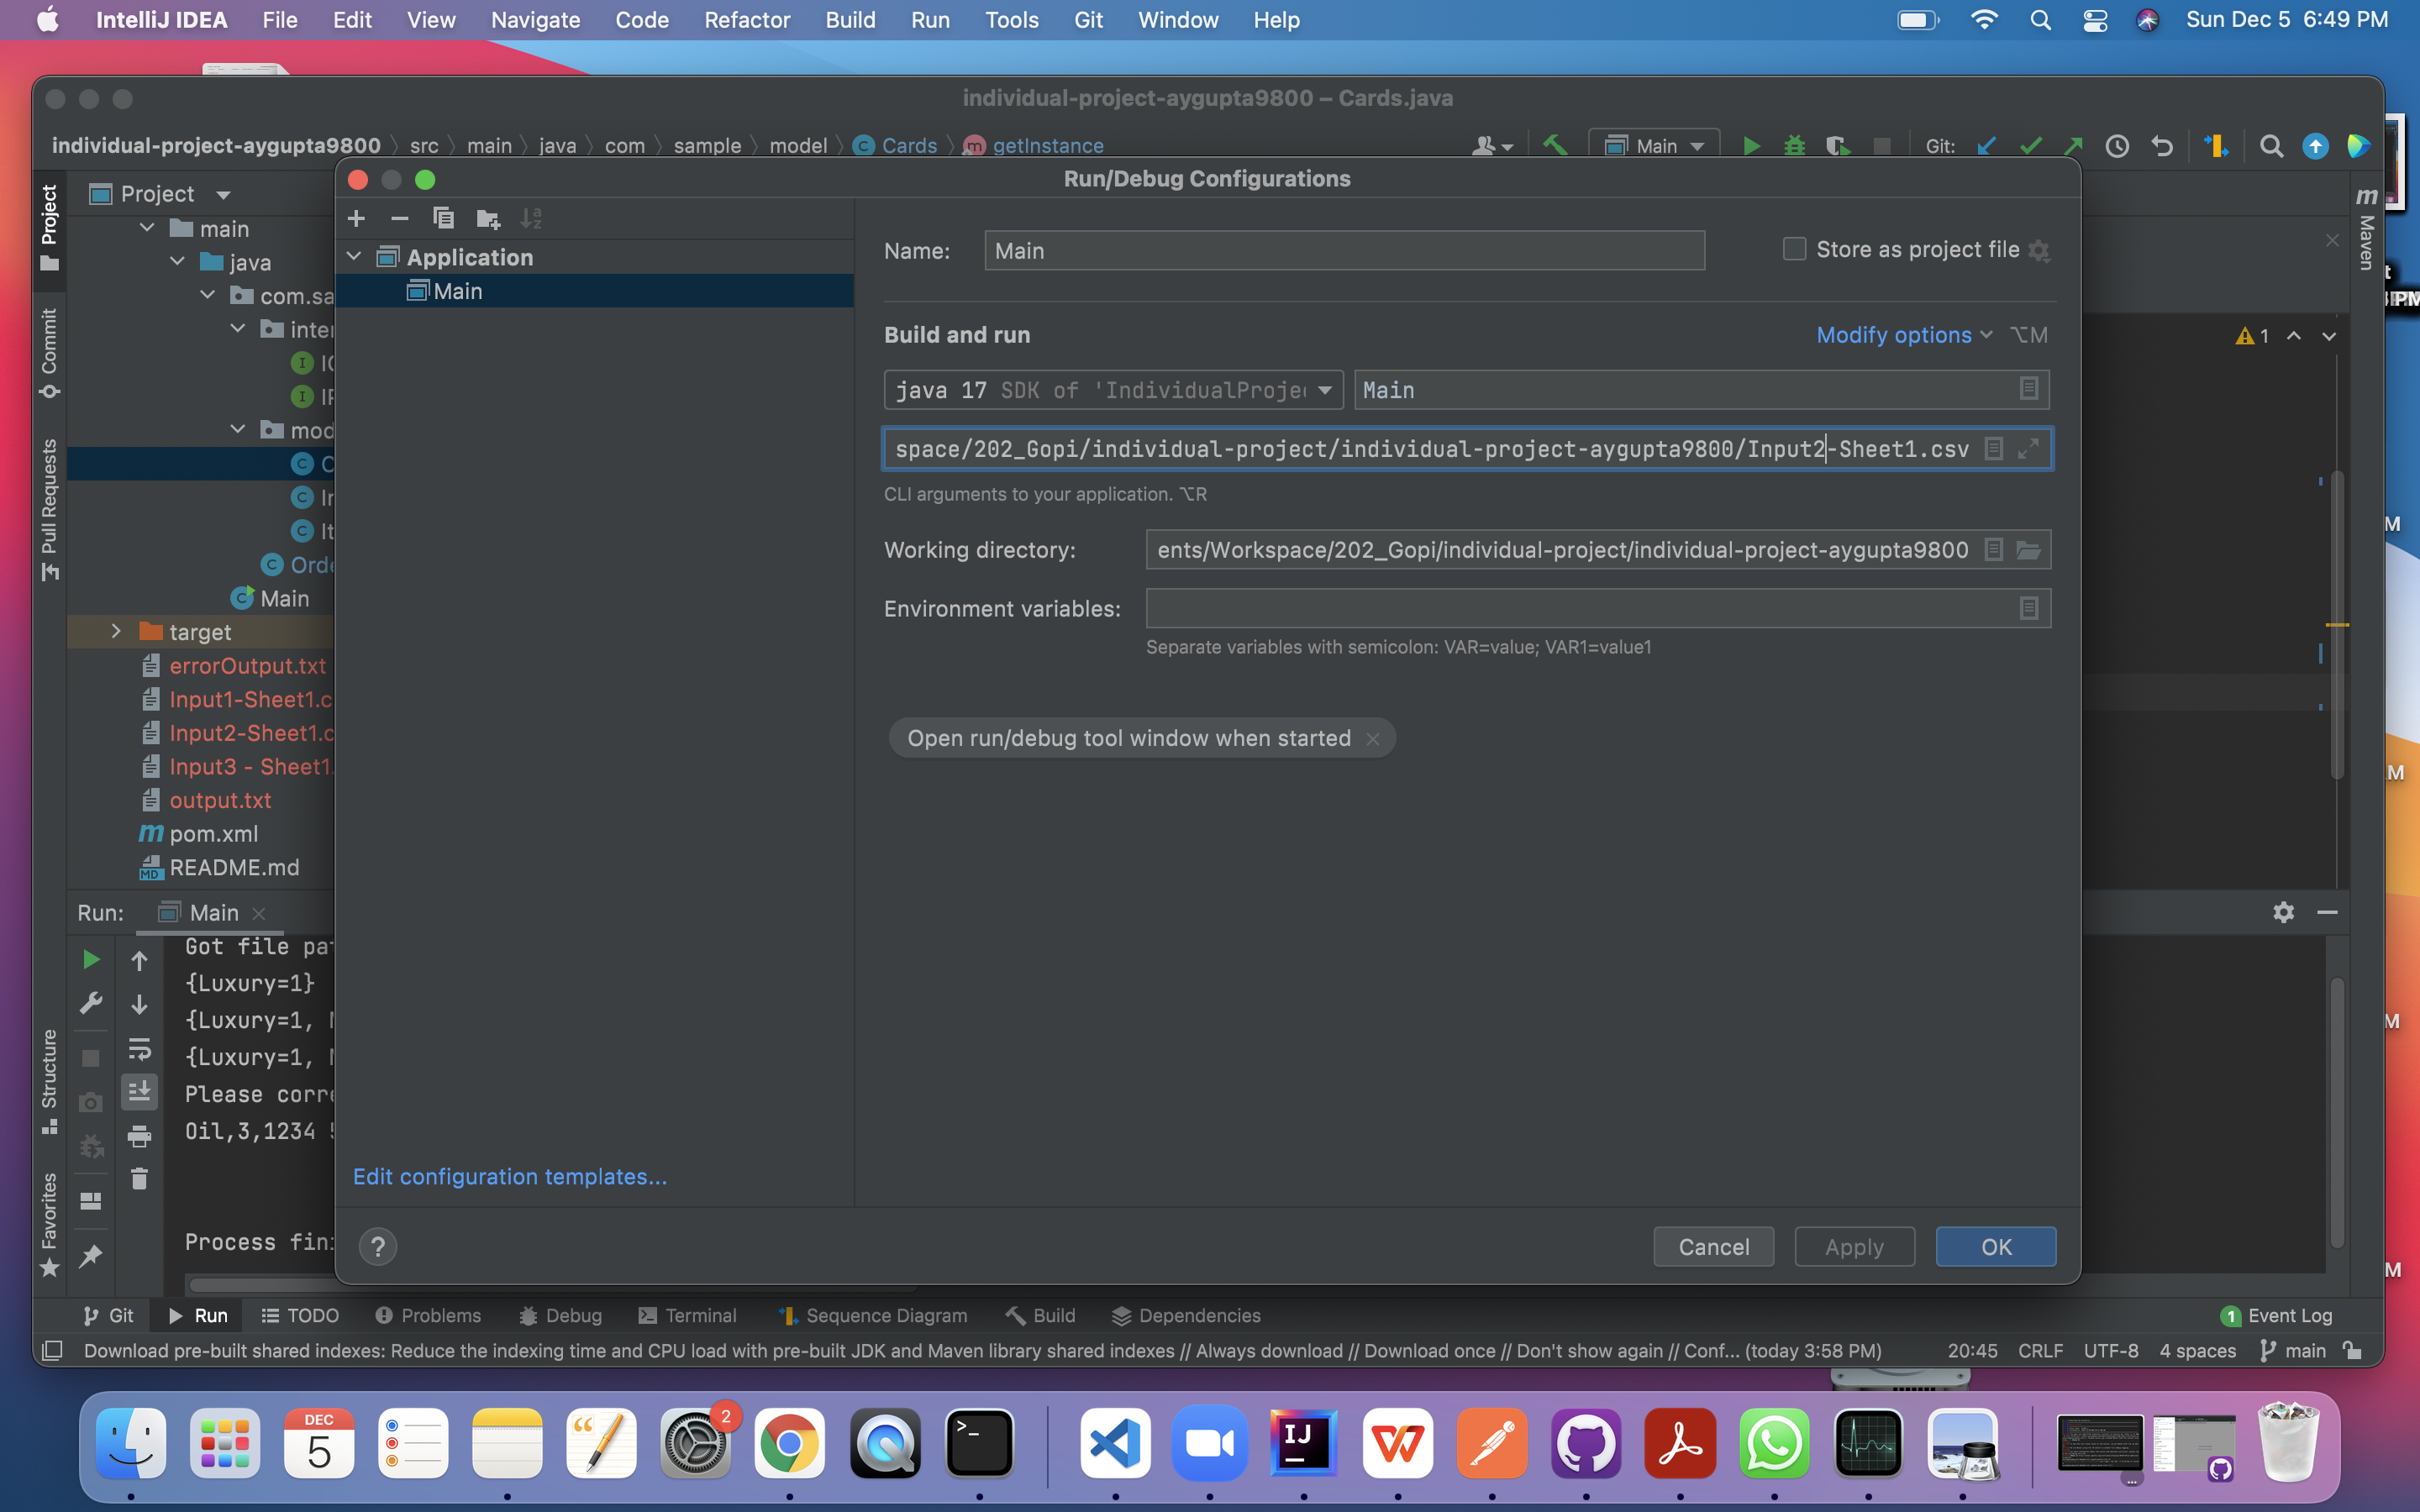Debug Main with toolbar bug icon
Image resolution: width=2420 pixels, height=1512 pixels.
(1795, 146)
